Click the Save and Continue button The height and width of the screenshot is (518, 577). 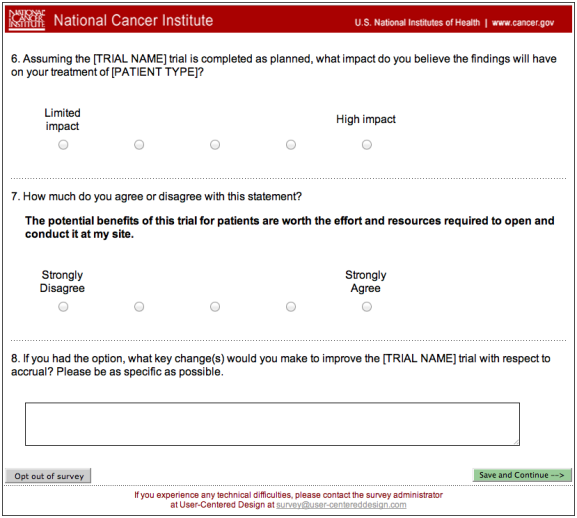pyautogui.click(x=521, y=475)
